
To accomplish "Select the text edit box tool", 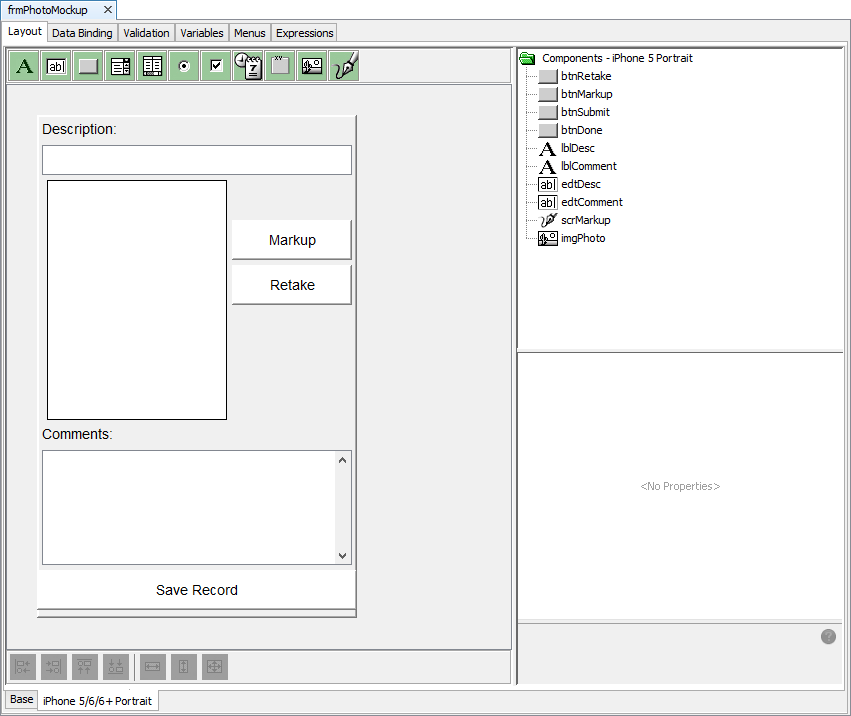I will [57, 66].
